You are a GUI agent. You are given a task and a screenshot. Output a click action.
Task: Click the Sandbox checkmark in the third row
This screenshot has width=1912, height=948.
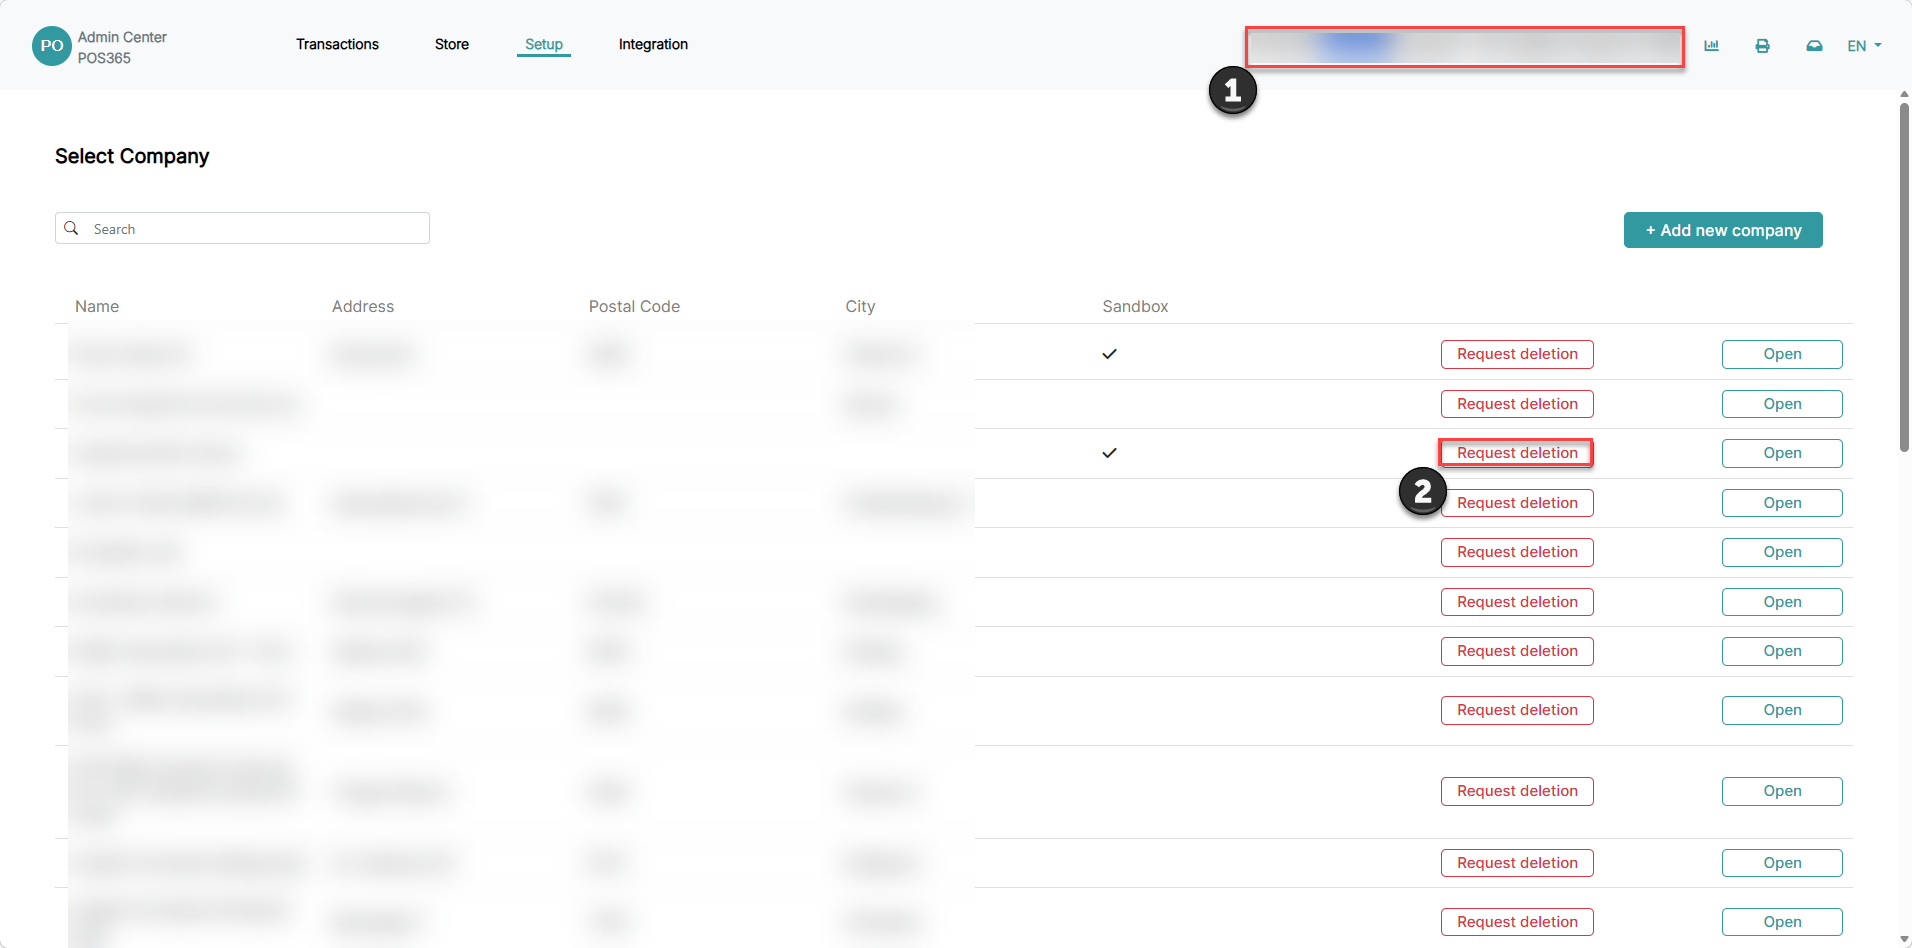click(1109, 453)
